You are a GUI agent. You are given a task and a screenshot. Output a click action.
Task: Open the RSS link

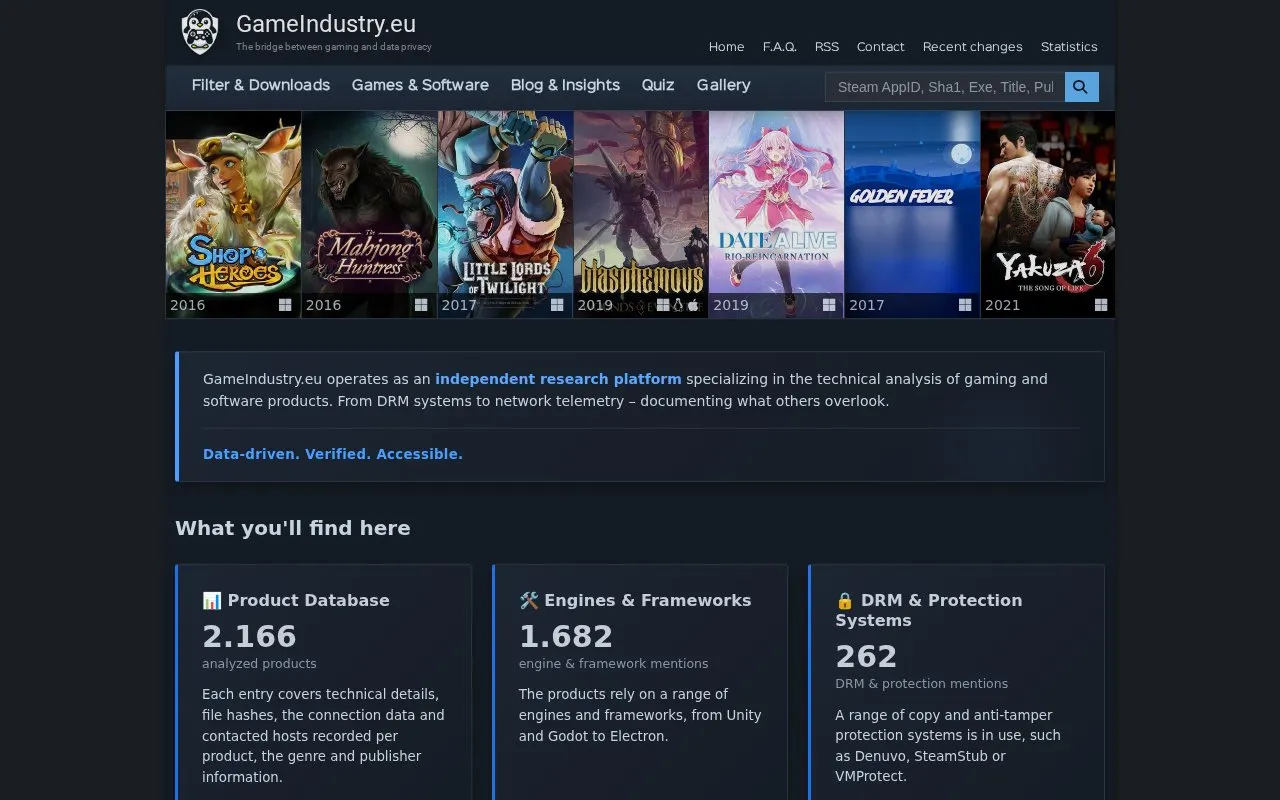[827, 47]
